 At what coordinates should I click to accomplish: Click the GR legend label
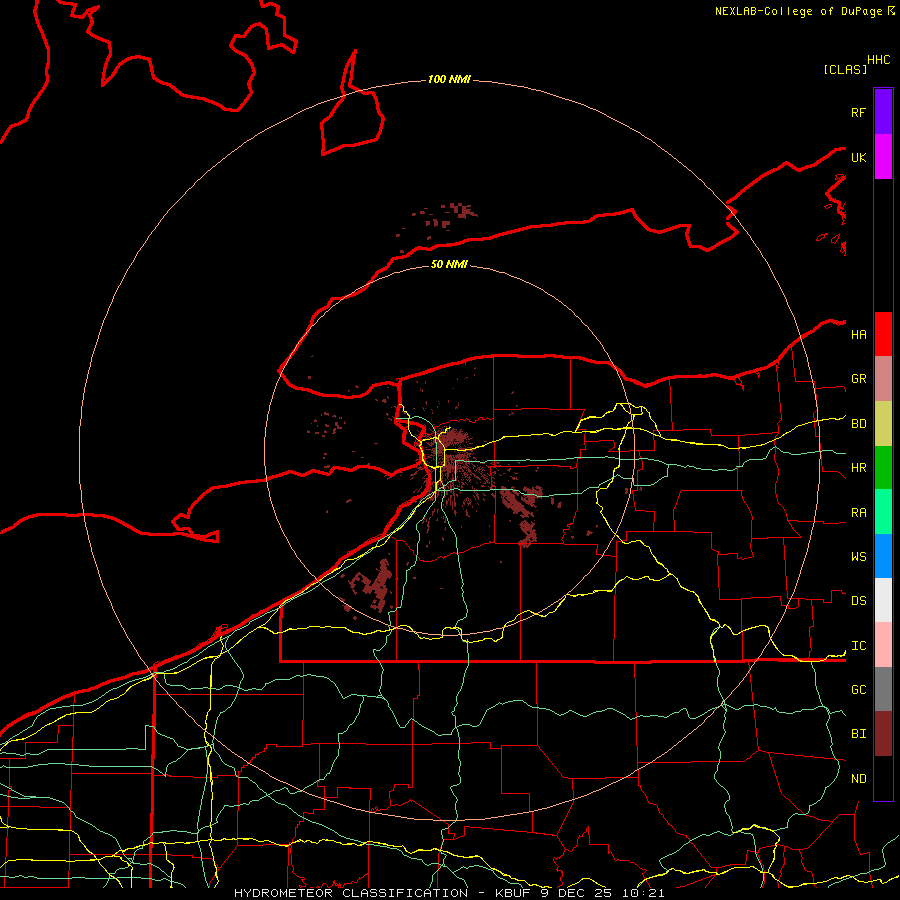point(858,379)
